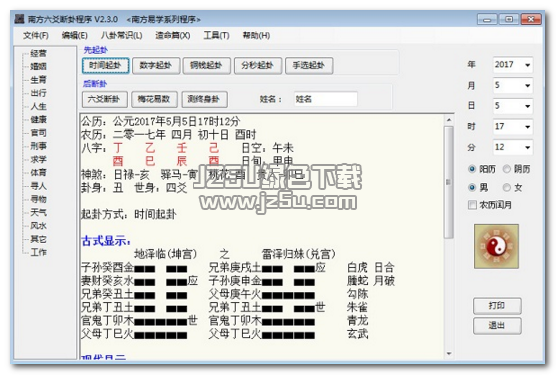556x375 pixels.
Task: Click the 分秒起卦 button
Action: [x=258, y=66]
